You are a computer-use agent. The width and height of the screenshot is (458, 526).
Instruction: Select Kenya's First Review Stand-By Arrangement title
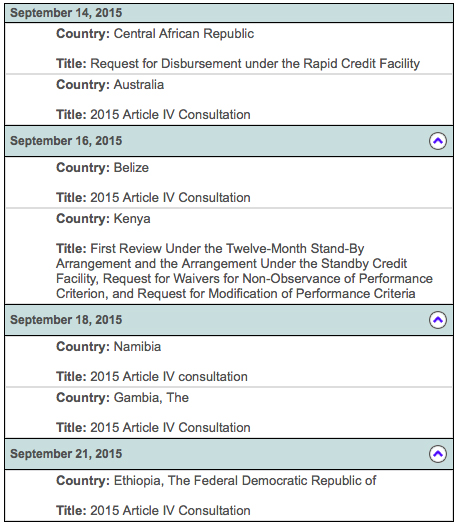click(244, 271)
